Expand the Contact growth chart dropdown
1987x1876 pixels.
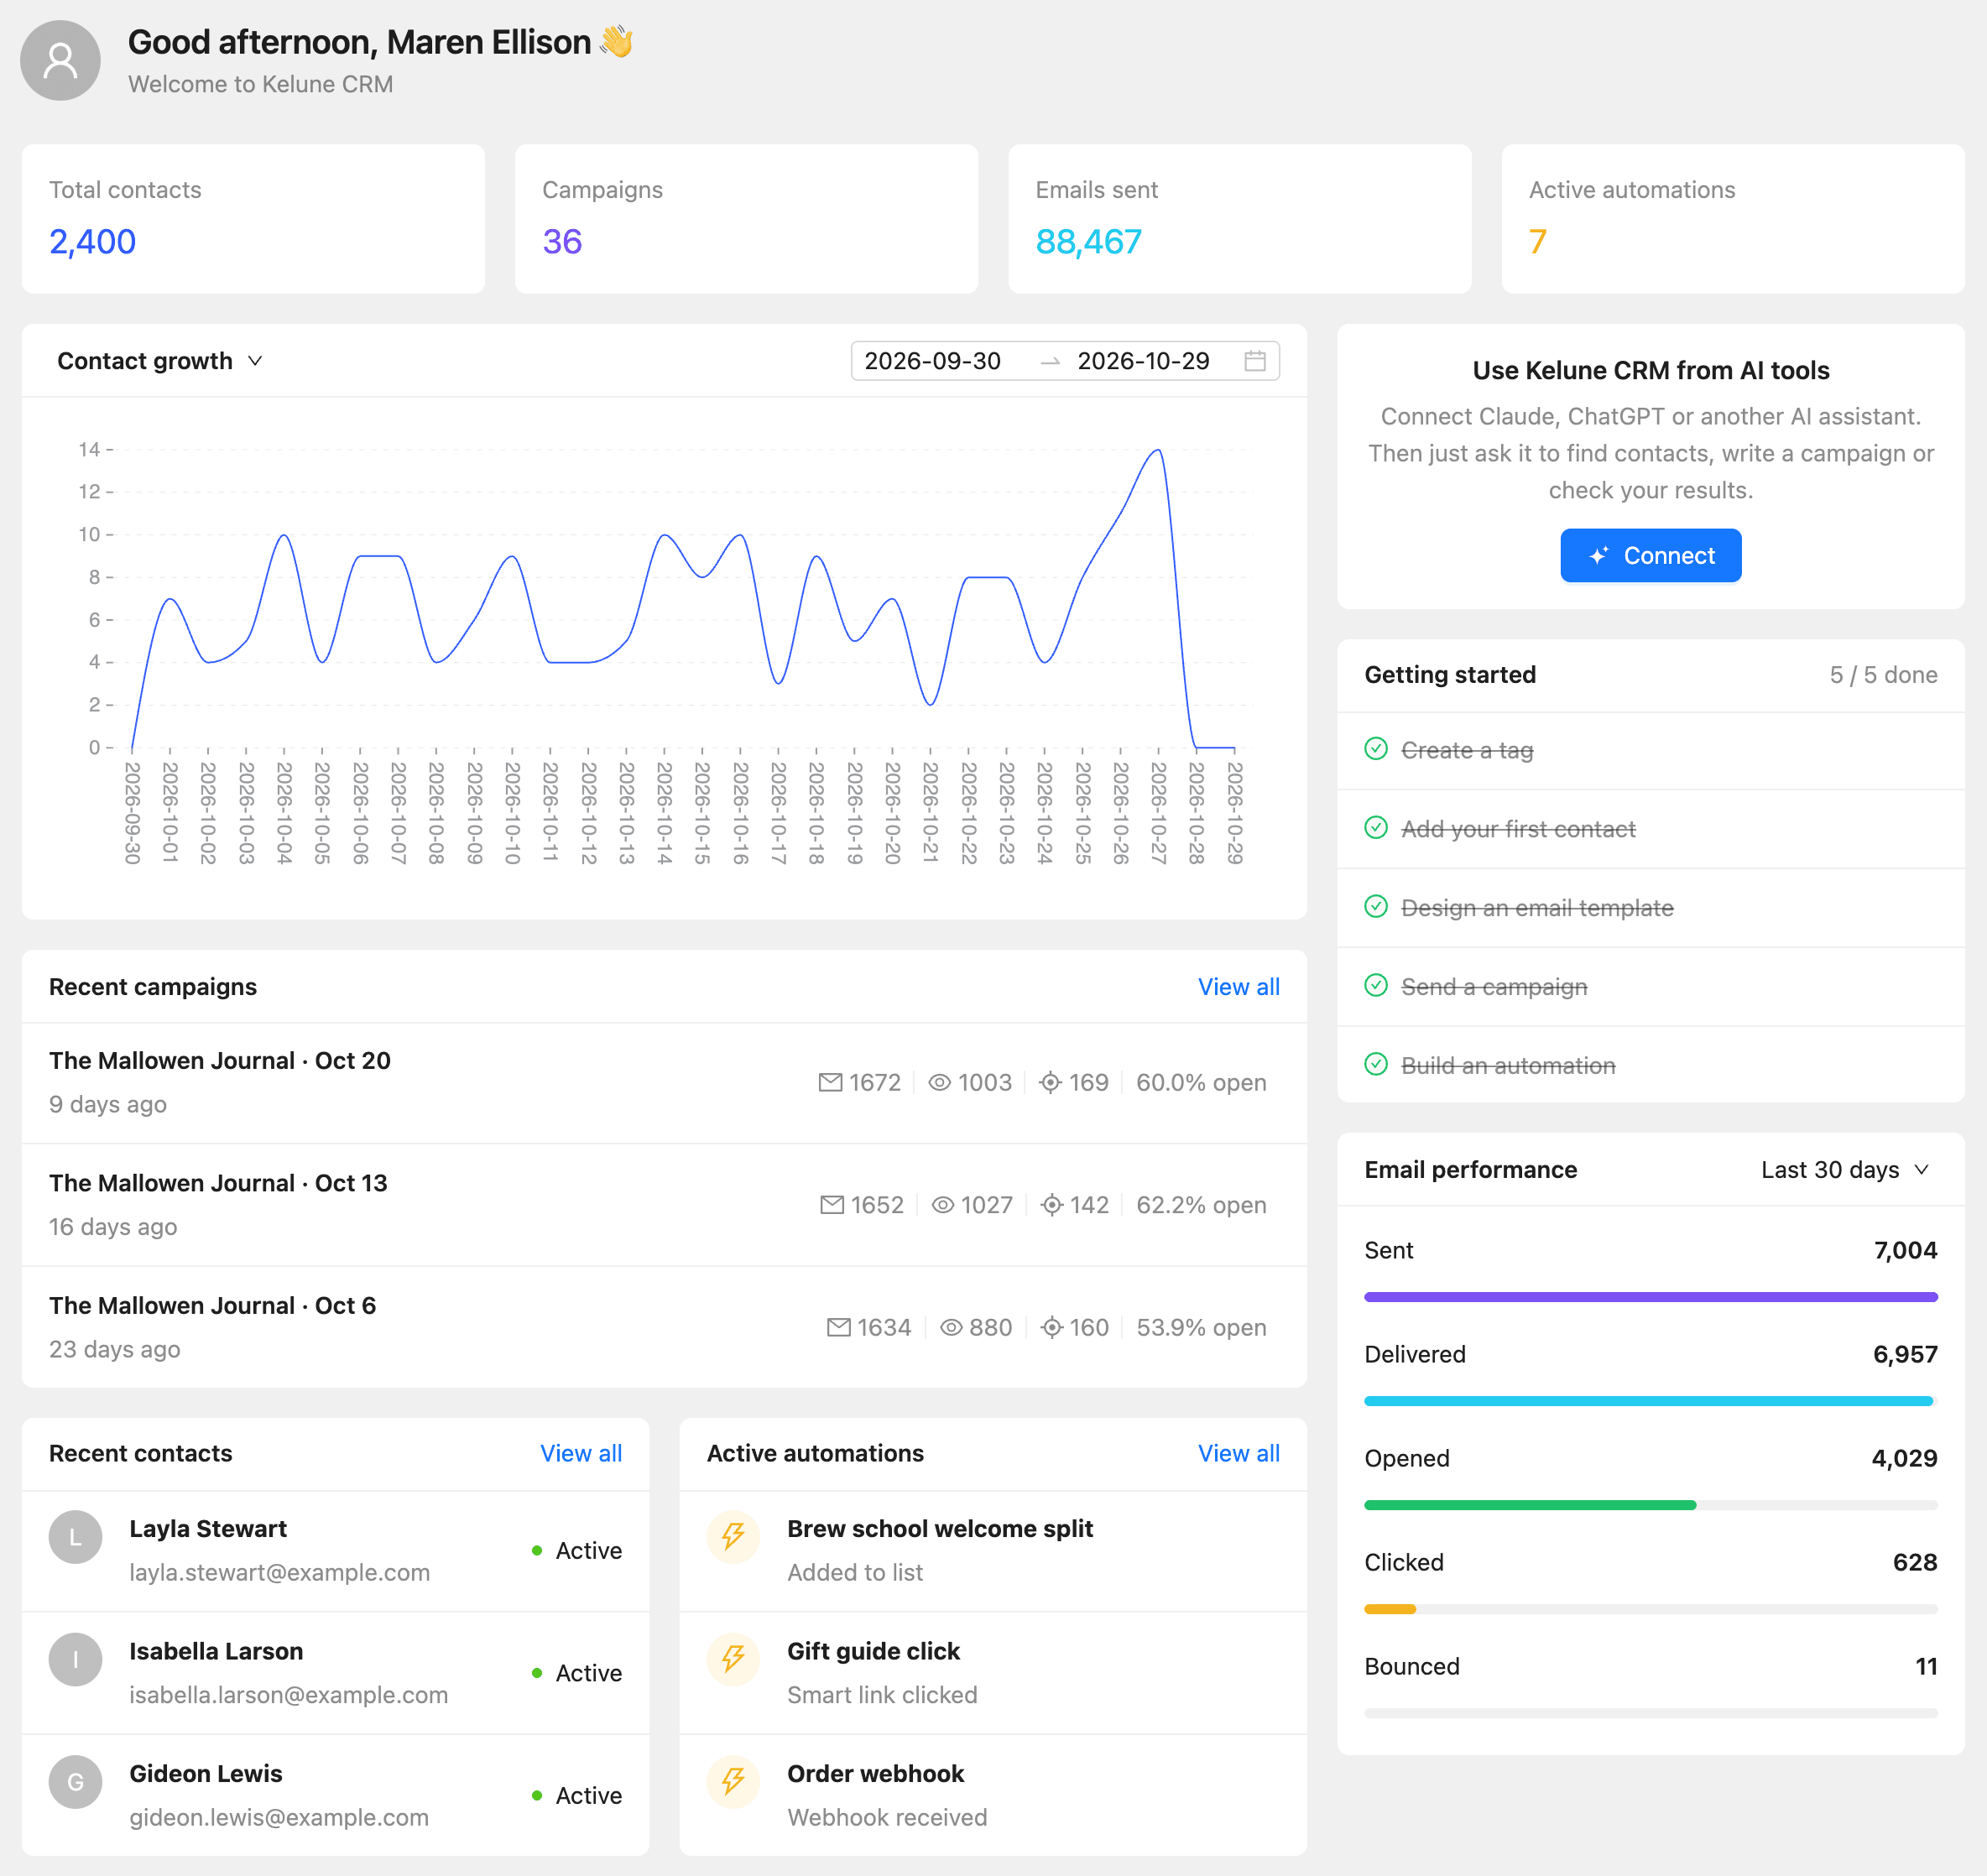[160, 361]
